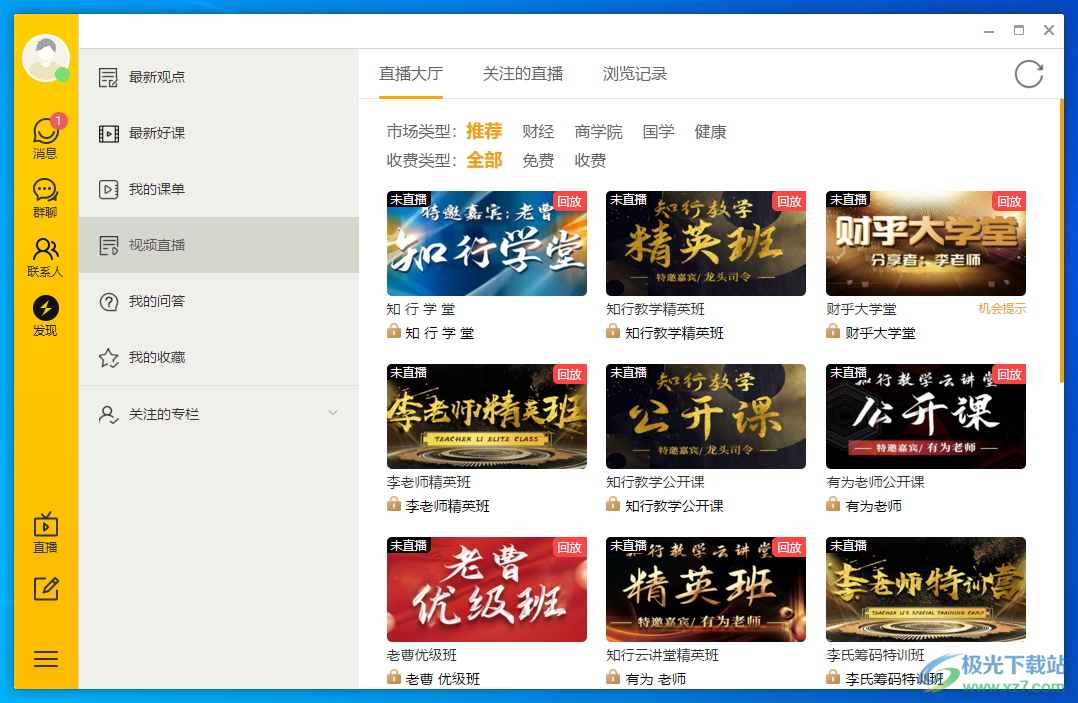Open the 知行云讲堂精英班 thumbnail
The height and width of the screenshot is (703, 1078).
pos(706,590)
